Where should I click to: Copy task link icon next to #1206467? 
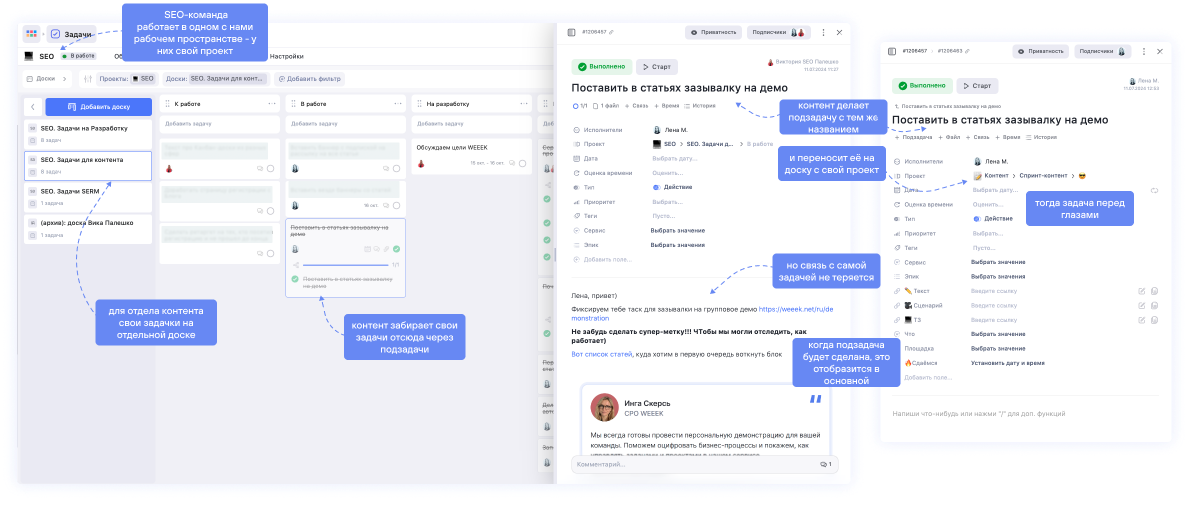click(612, 33)
